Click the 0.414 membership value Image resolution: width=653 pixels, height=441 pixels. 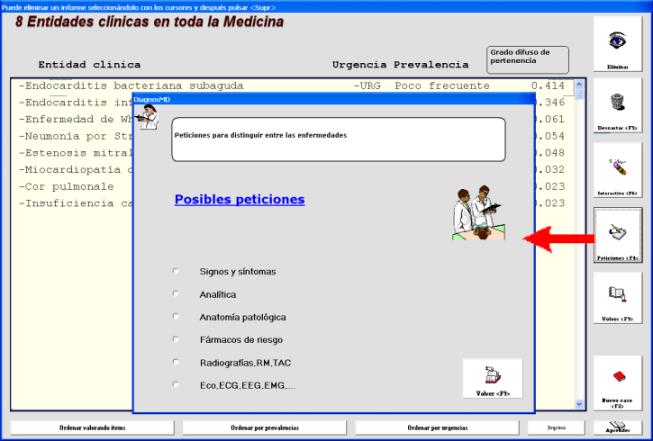[548, 86]
